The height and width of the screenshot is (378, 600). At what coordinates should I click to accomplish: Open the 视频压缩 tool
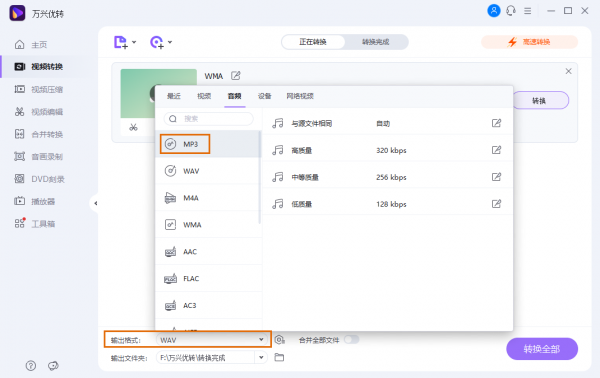pyautogui.click(x=38, y=90)
